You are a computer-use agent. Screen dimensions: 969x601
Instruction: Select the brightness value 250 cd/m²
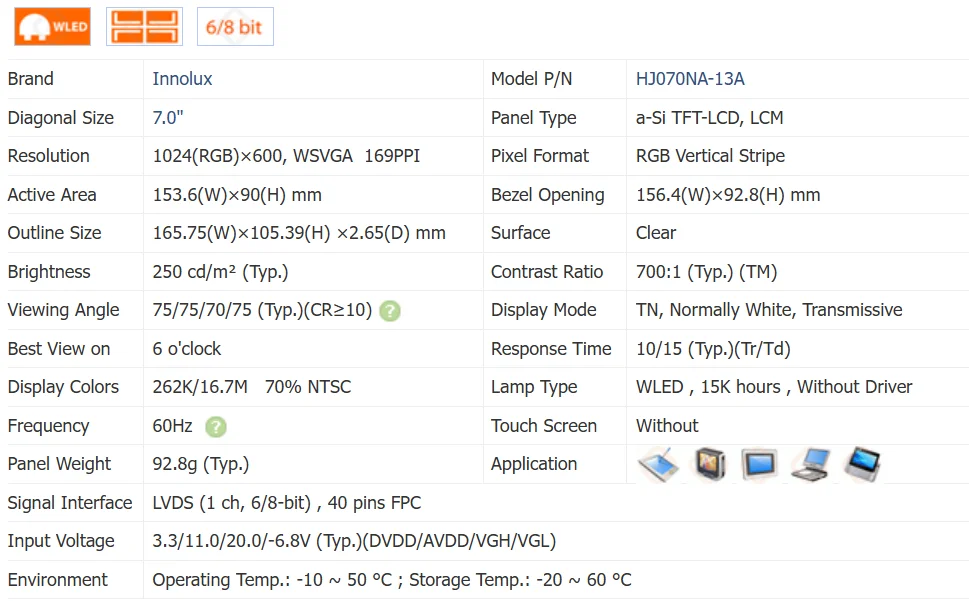coord(194,272)
